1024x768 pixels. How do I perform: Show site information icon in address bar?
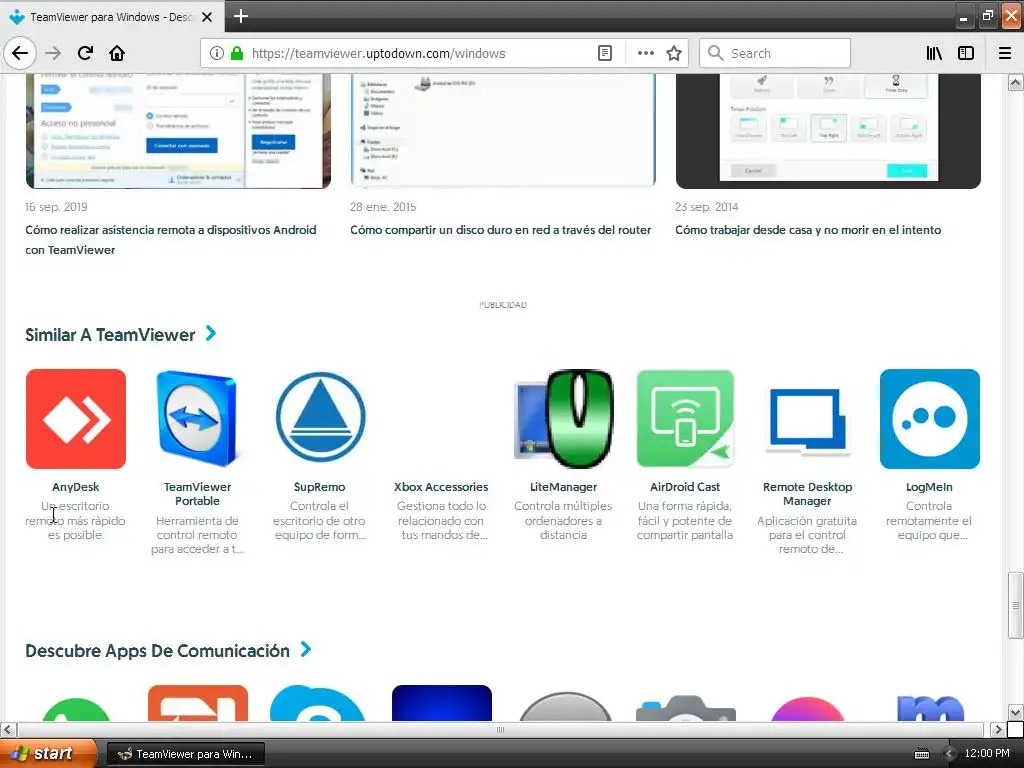[x=217, y=53]
